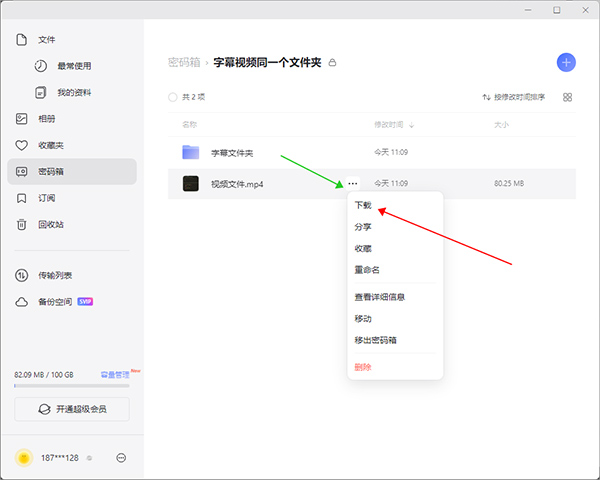Click the lock icon beside folder title
This screenshot has width=600, height=480.
pyautogui.click(x=333, y=62)
